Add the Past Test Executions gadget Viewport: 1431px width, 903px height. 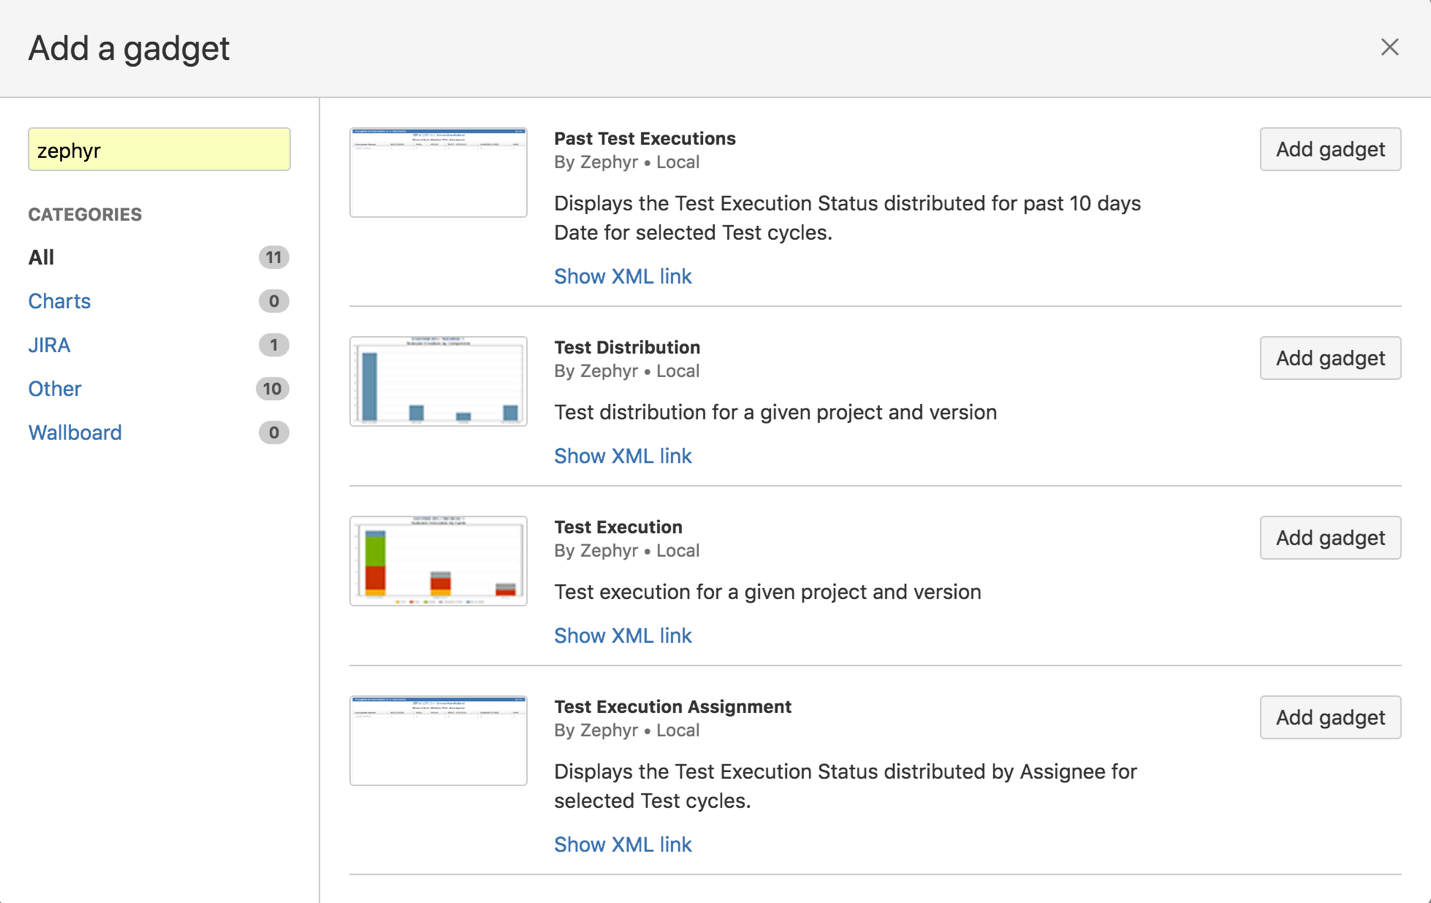pos(1329,150)
